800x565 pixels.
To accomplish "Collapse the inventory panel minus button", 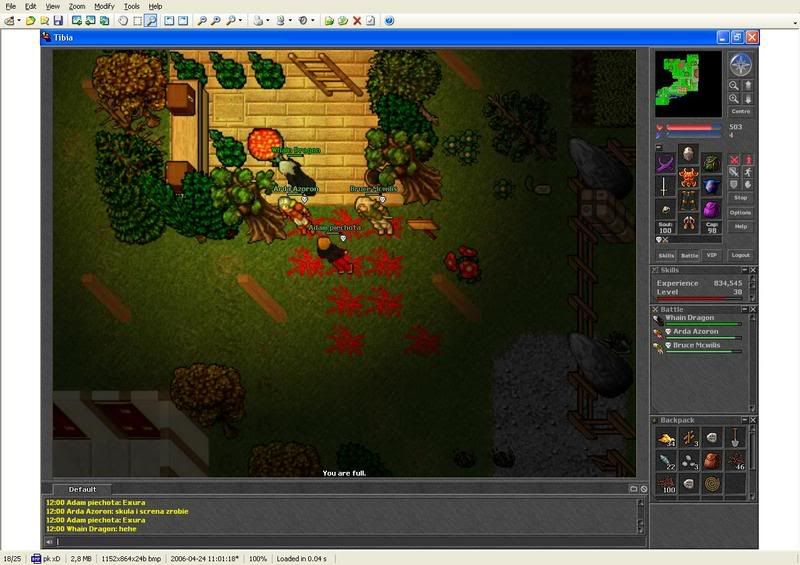I will pos(659,147).
